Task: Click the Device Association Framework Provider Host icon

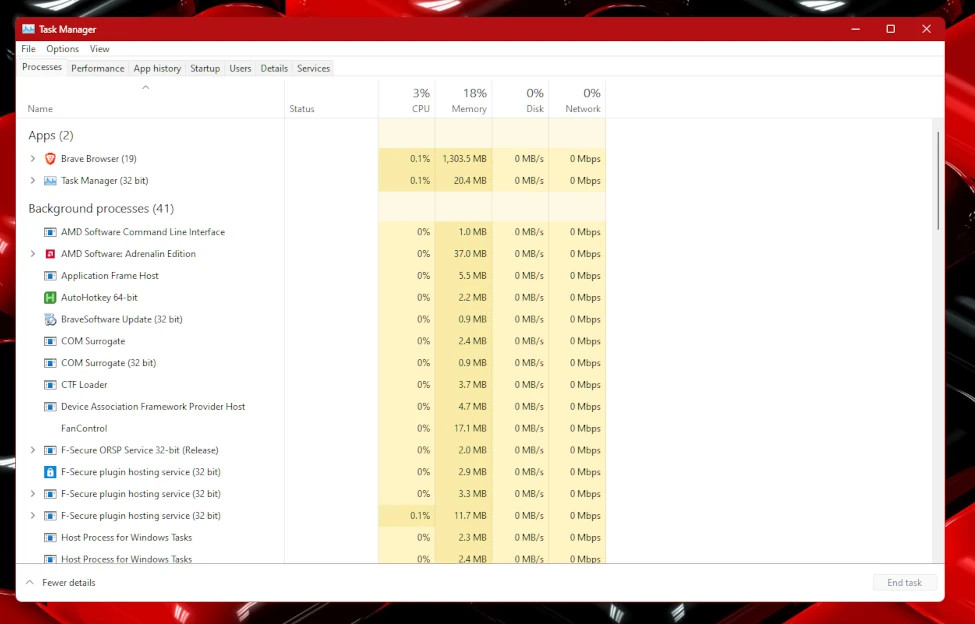Action: click(x=50, y=406)
